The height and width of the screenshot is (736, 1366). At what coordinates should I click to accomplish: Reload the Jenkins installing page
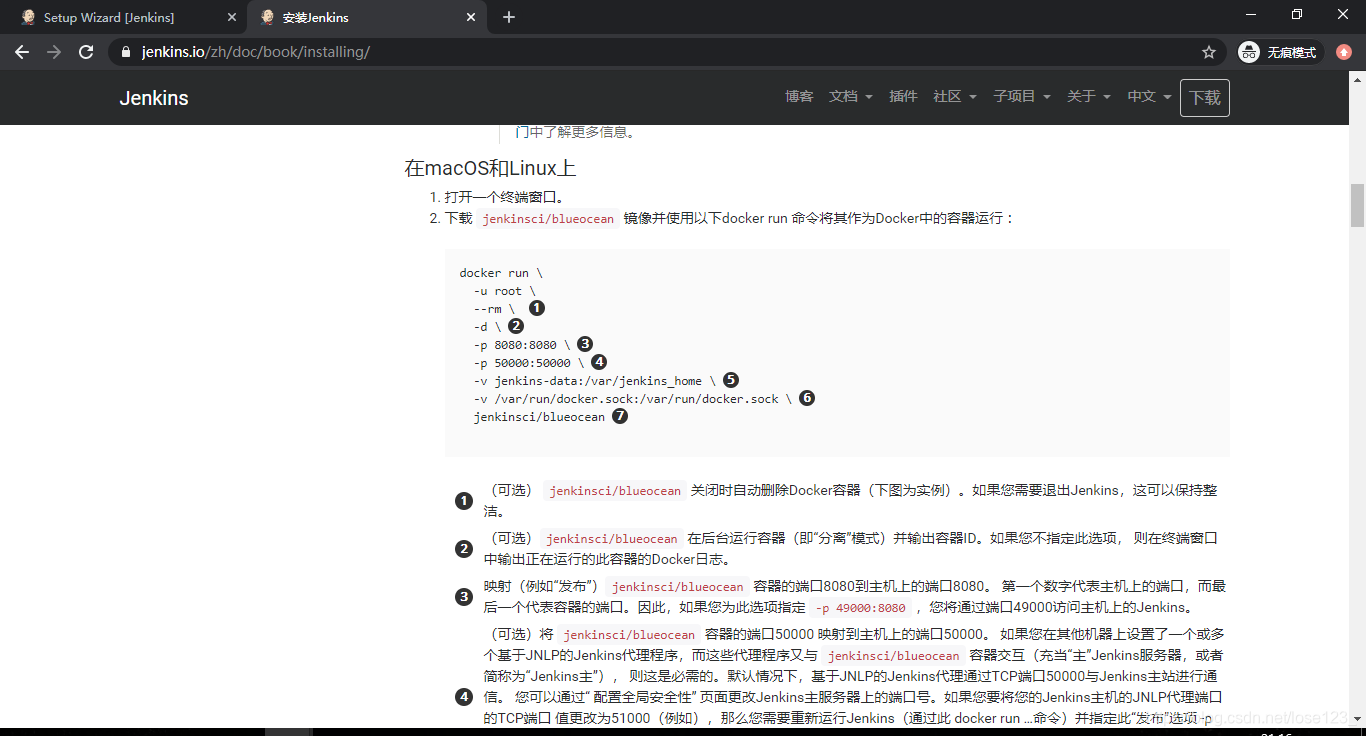coord(86,52)
